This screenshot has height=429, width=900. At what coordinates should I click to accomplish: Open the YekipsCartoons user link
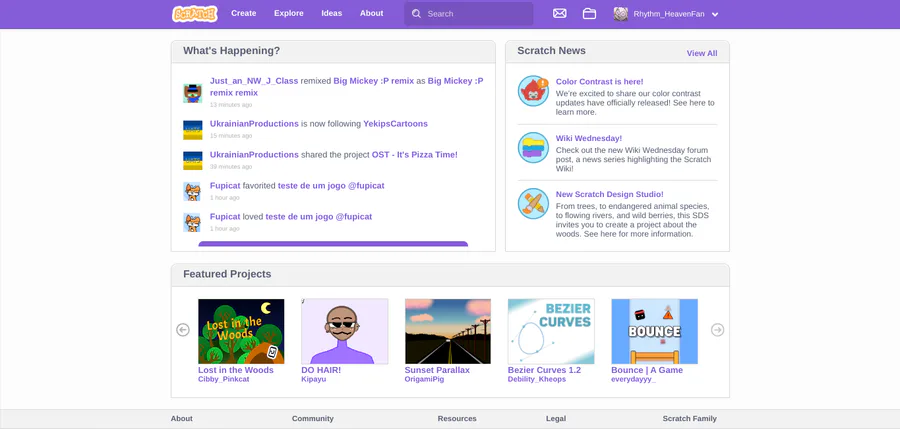coord(395,123)
